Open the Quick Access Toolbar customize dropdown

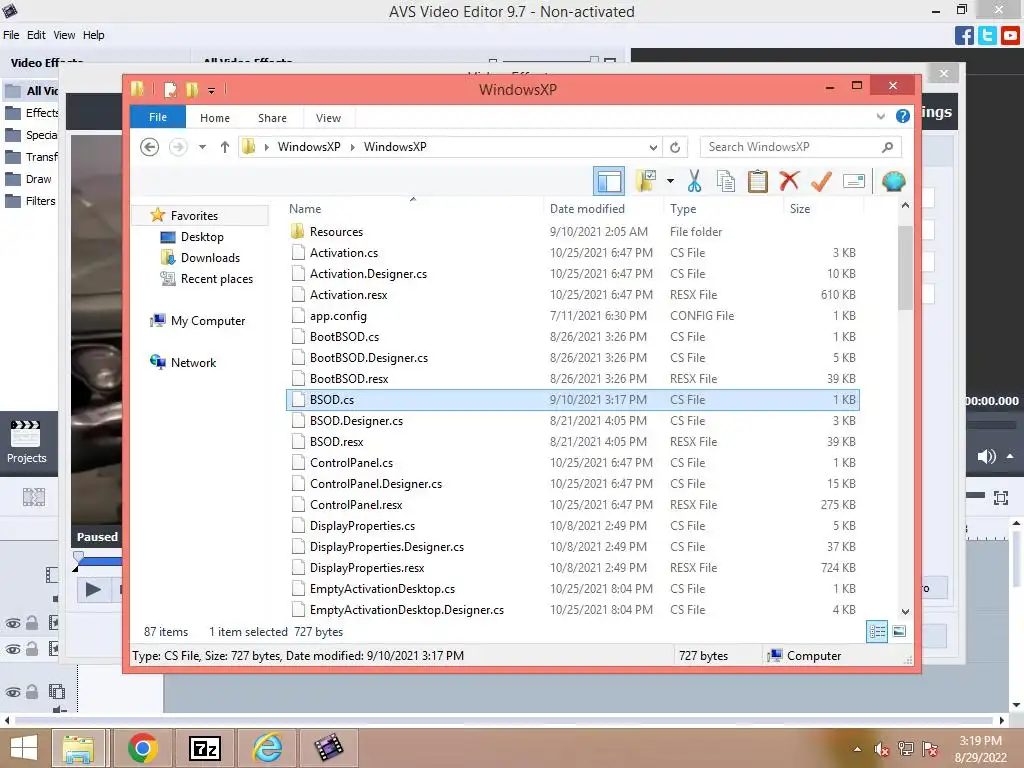tap(211, 90)
